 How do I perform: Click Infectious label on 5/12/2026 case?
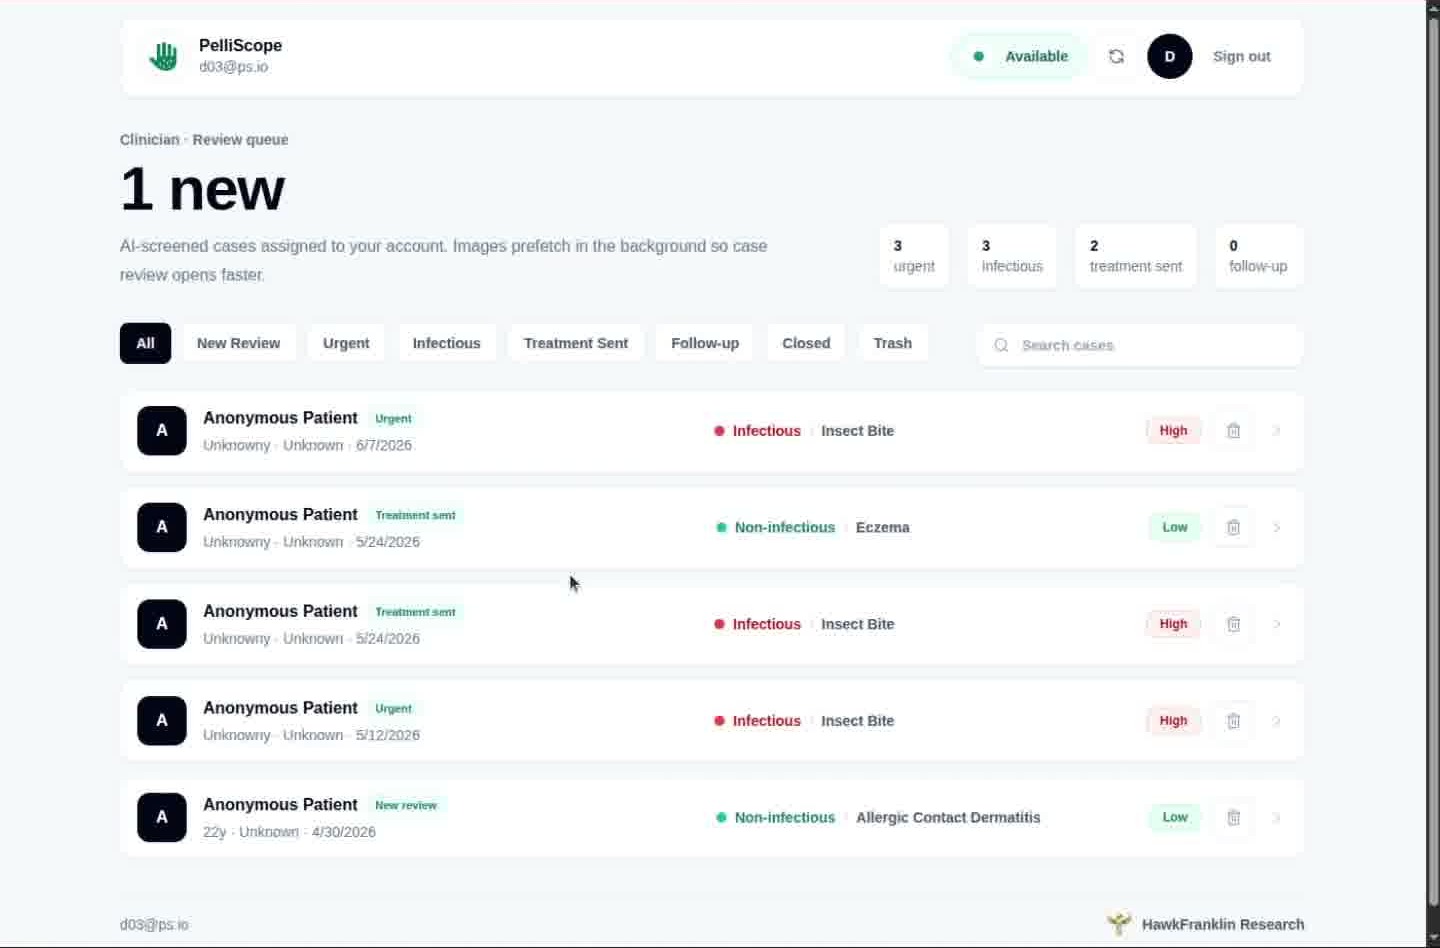pos(766,721)
